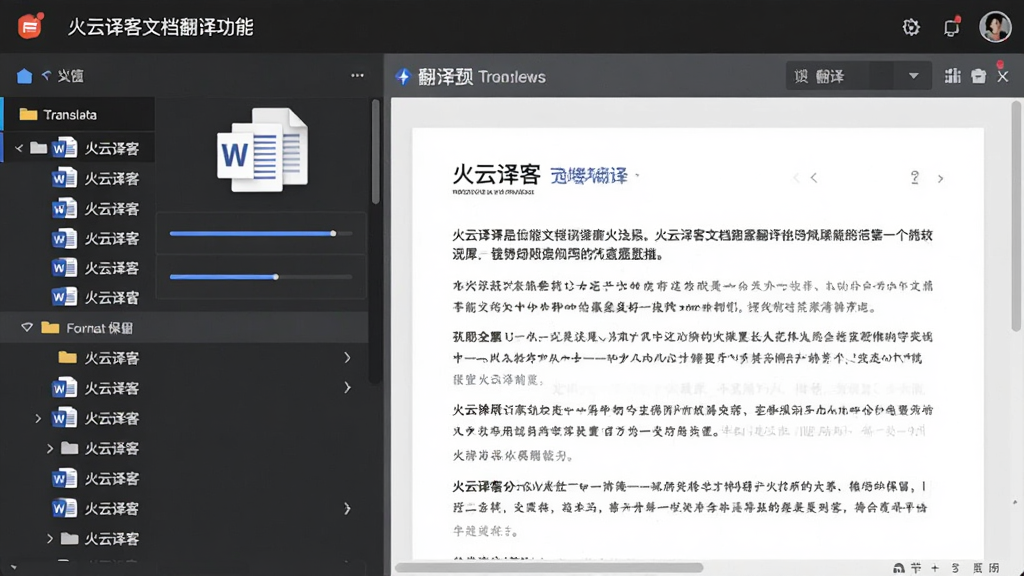Select the Translata folder

[78, 114]
